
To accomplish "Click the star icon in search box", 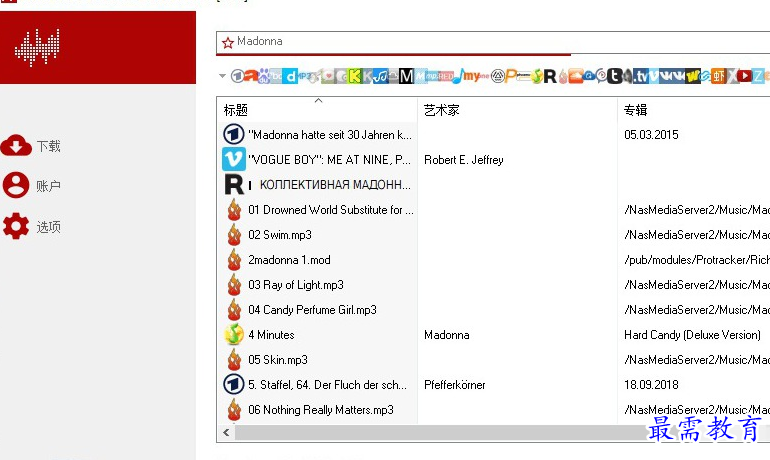I will click(227, 43).
